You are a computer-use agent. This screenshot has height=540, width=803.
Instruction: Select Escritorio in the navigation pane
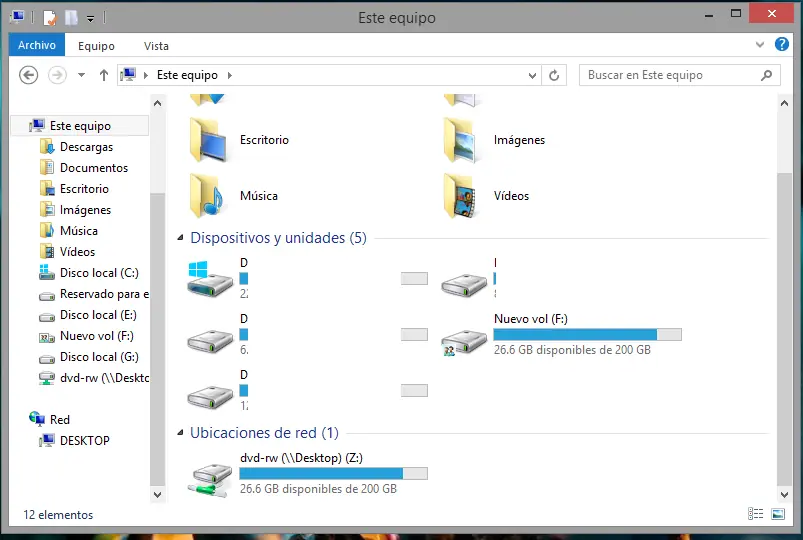(x=84, y=189)
